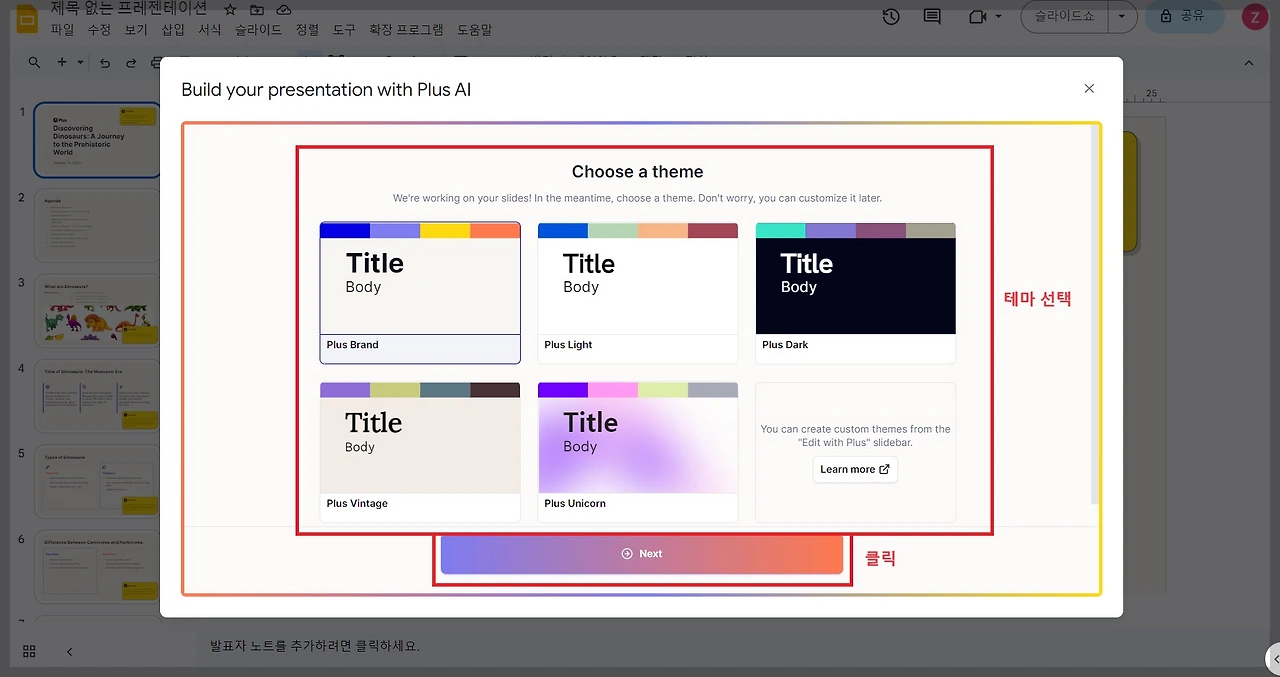1280x677 pixels.
Task: Expand the new slide dropdown arrow
Action: [80, 62]
